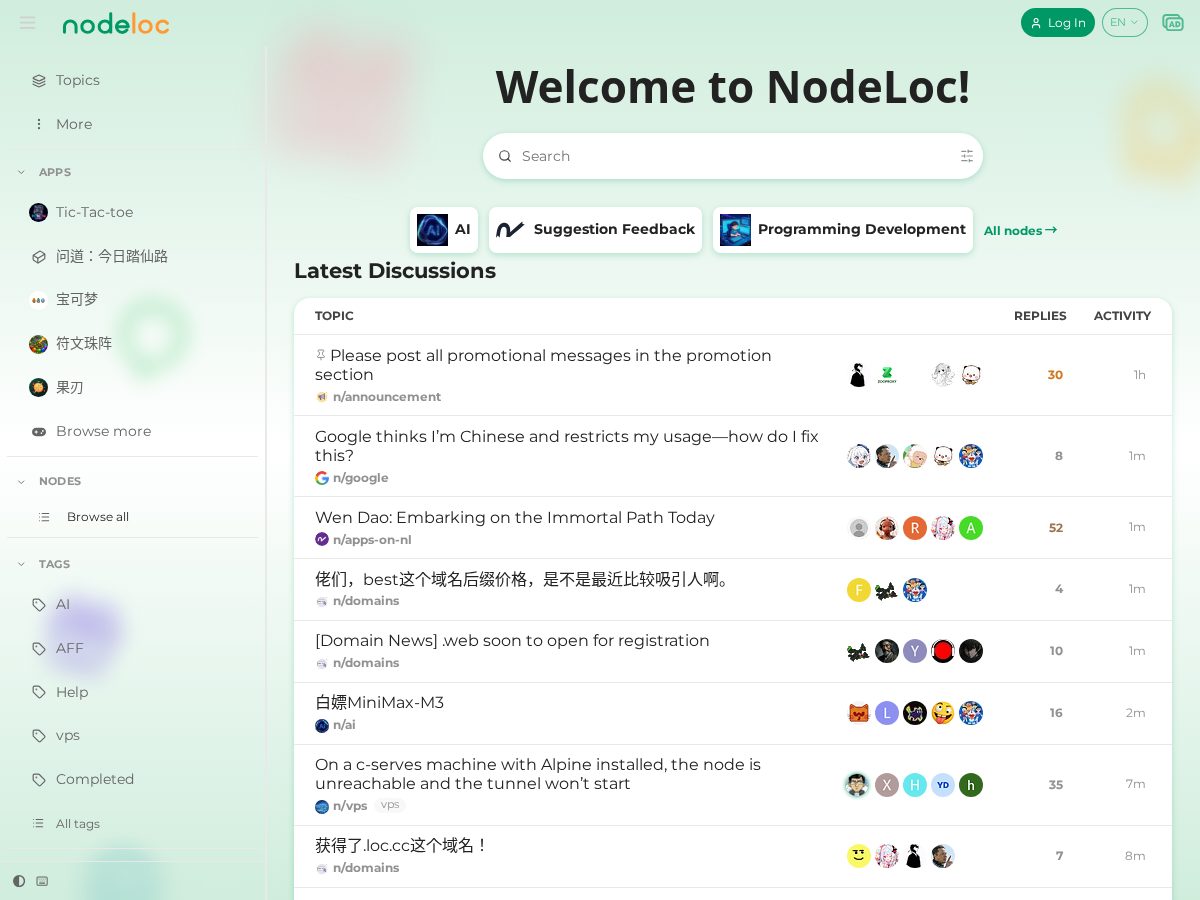Open 佬们,best这个域名后缀价格 topic
The height and width of the screenshot is (900, 1200).
[525, 580]
